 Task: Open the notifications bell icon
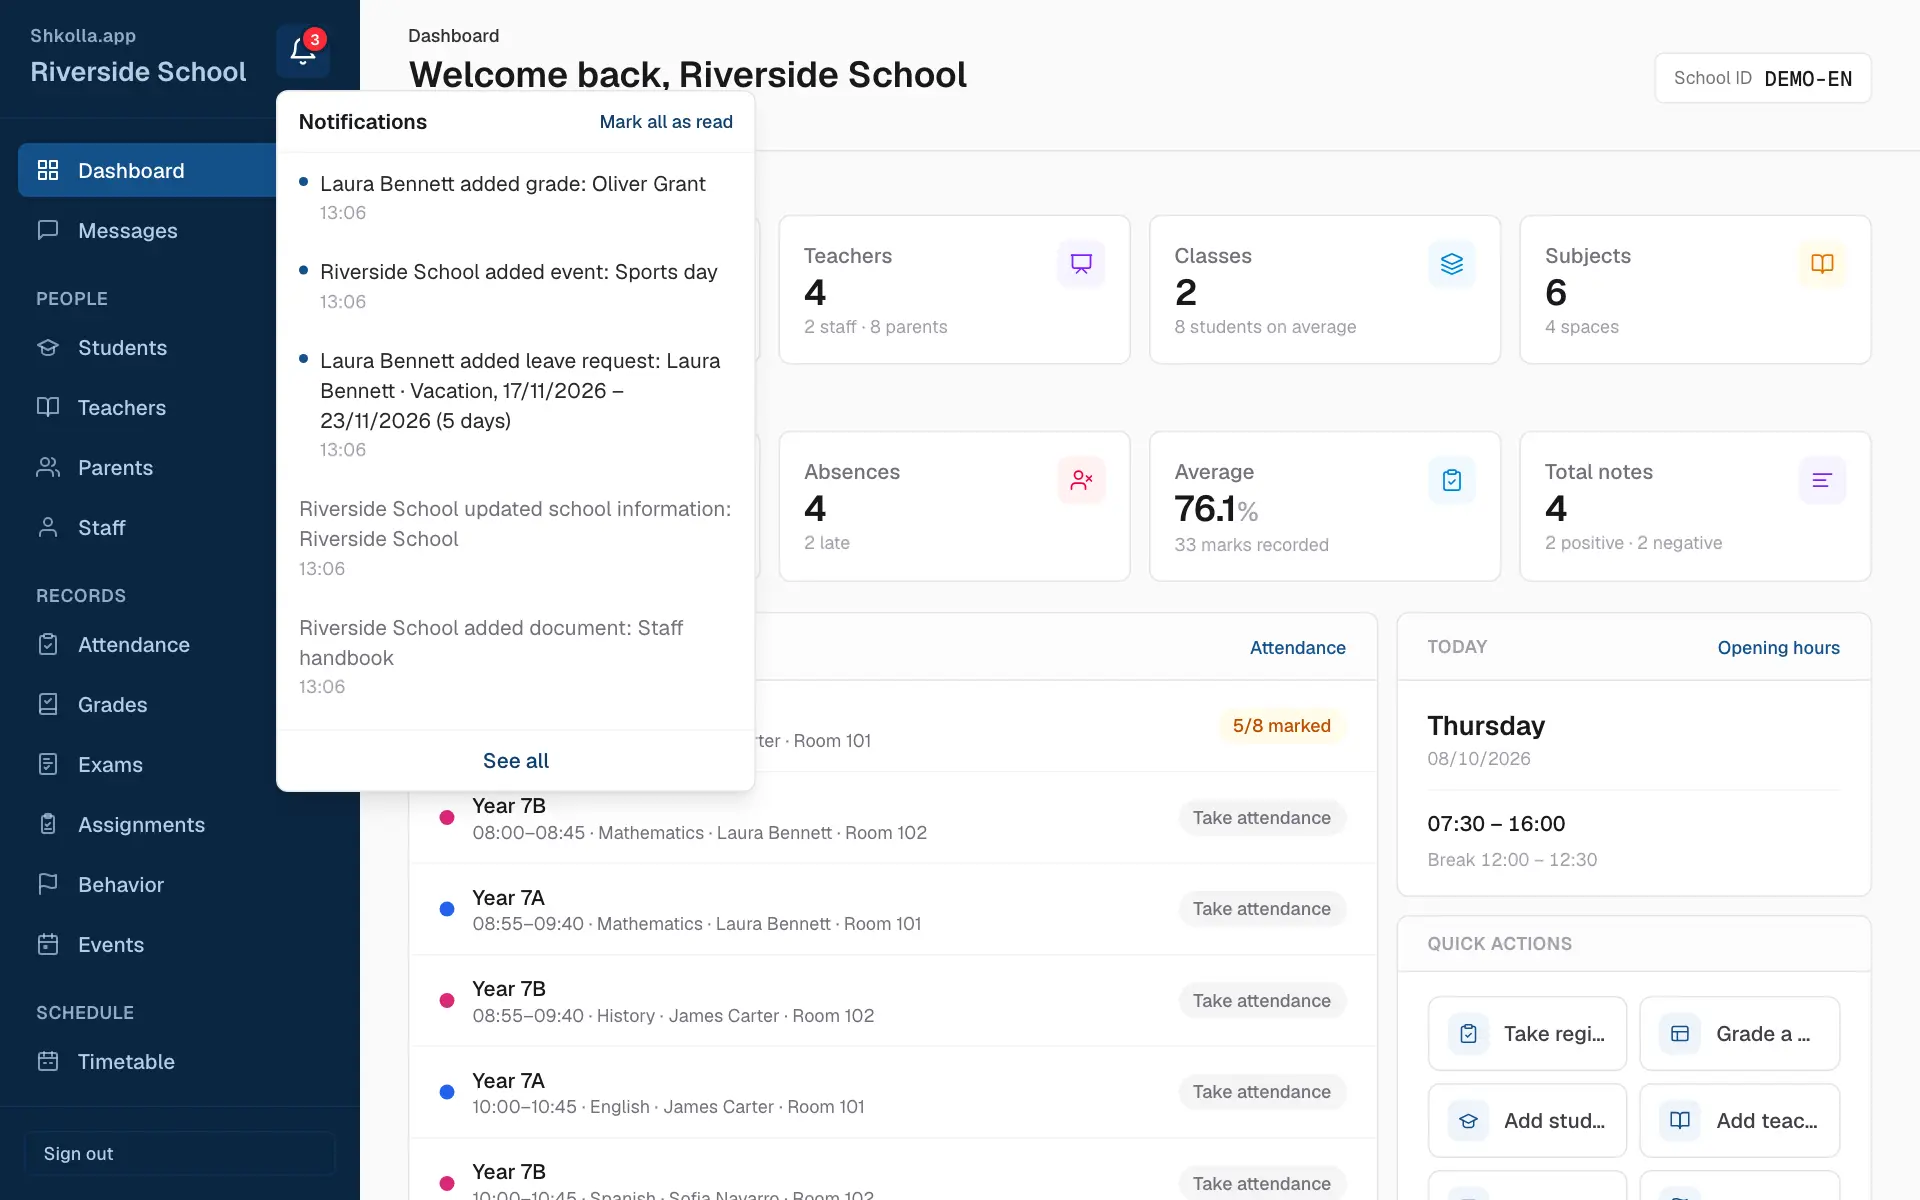(x=303, y=51)
